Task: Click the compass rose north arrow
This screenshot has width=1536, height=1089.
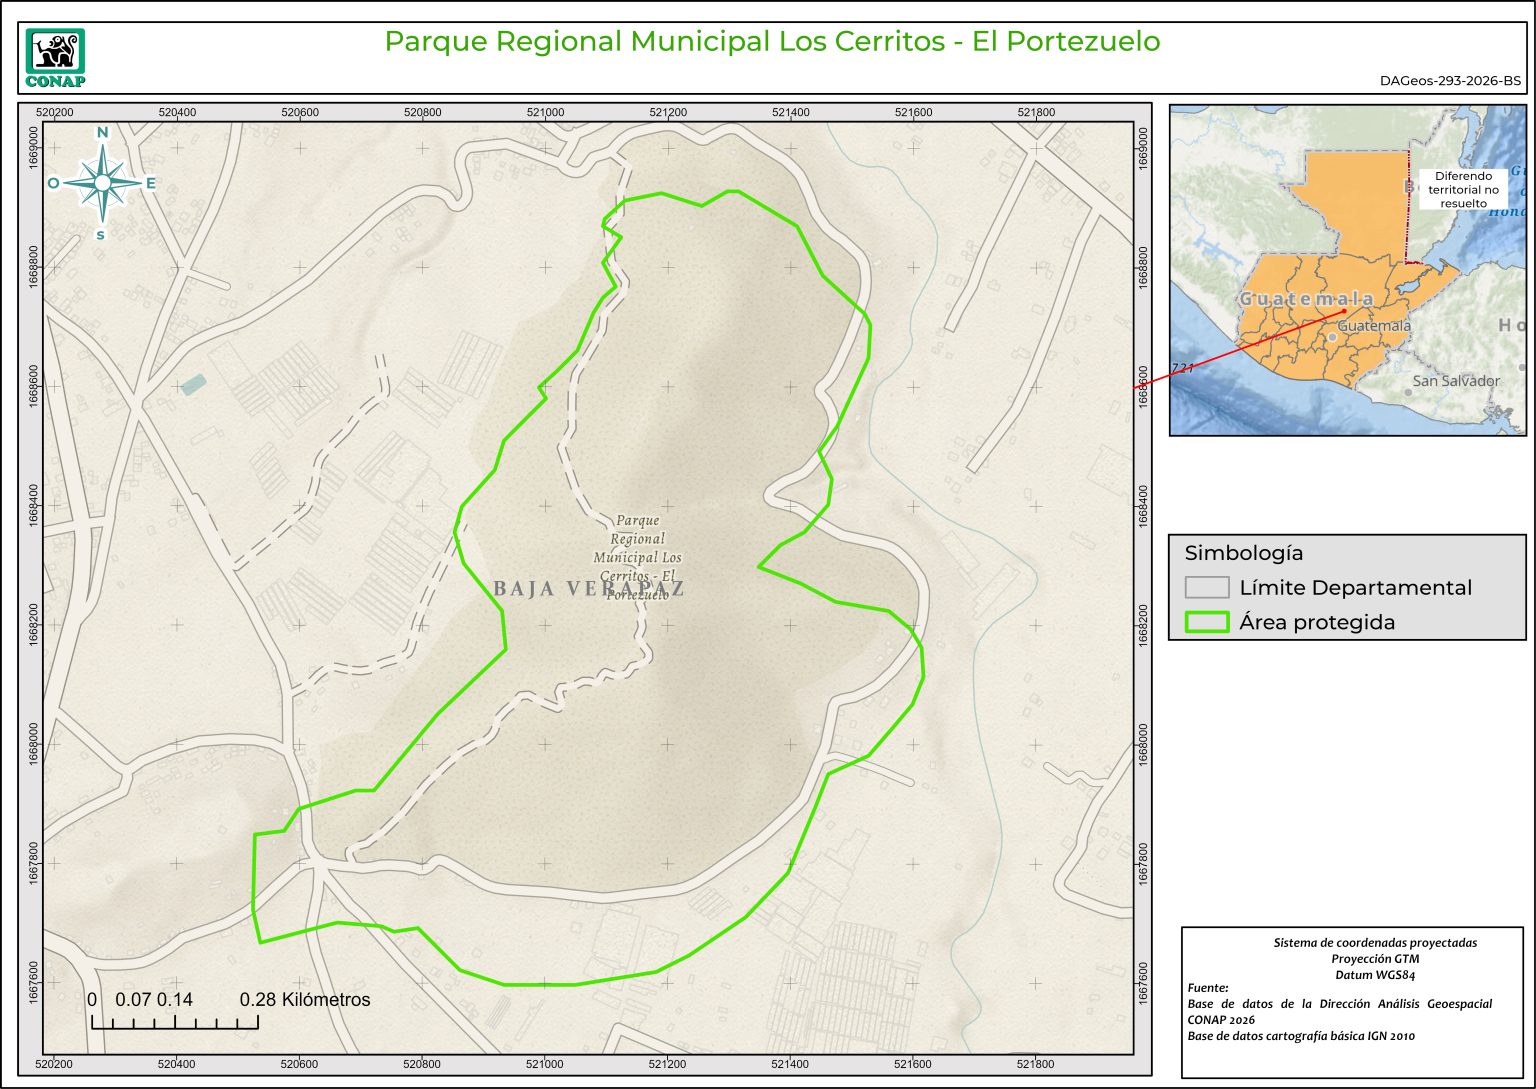Action: (102, 183)
